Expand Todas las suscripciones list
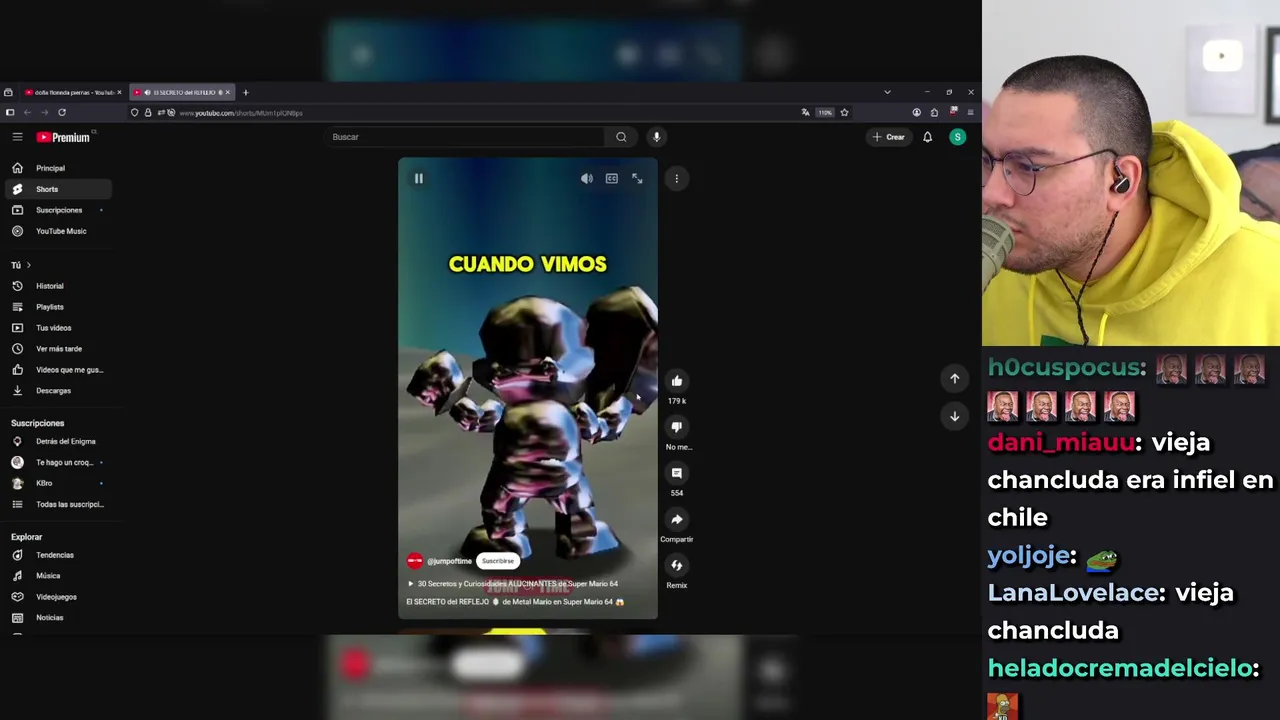The image size is (1280, 720). [x=56, y=504]
